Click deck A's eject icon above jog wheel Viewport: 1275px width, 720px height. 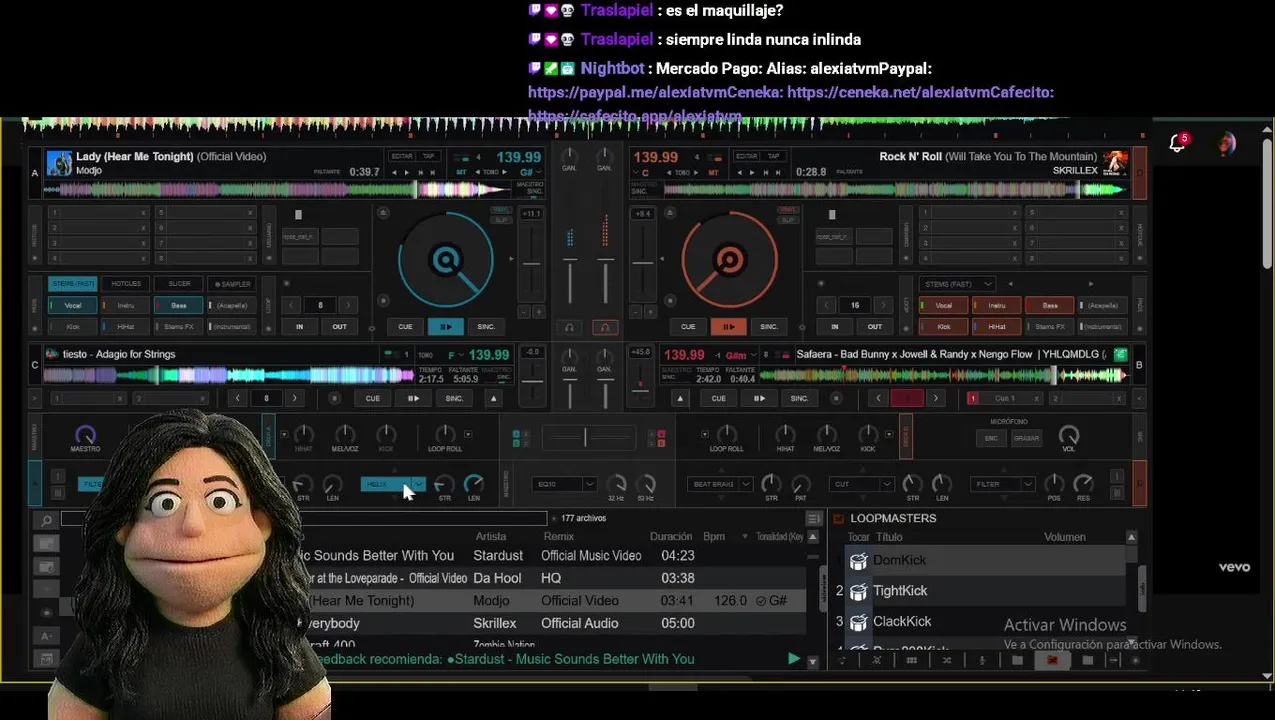(x=383, y=213)
